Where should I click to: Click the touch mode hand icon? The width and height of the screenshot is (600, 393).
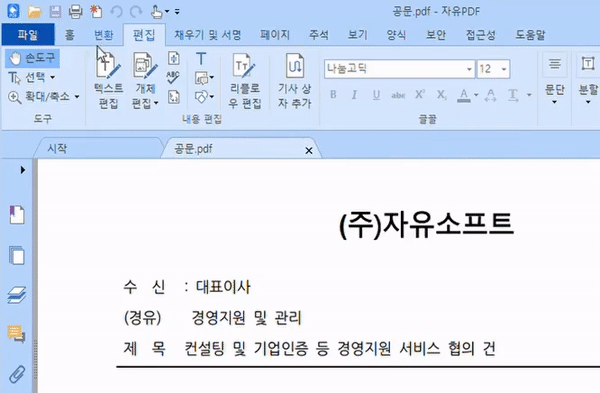click(x=156, y=12)
